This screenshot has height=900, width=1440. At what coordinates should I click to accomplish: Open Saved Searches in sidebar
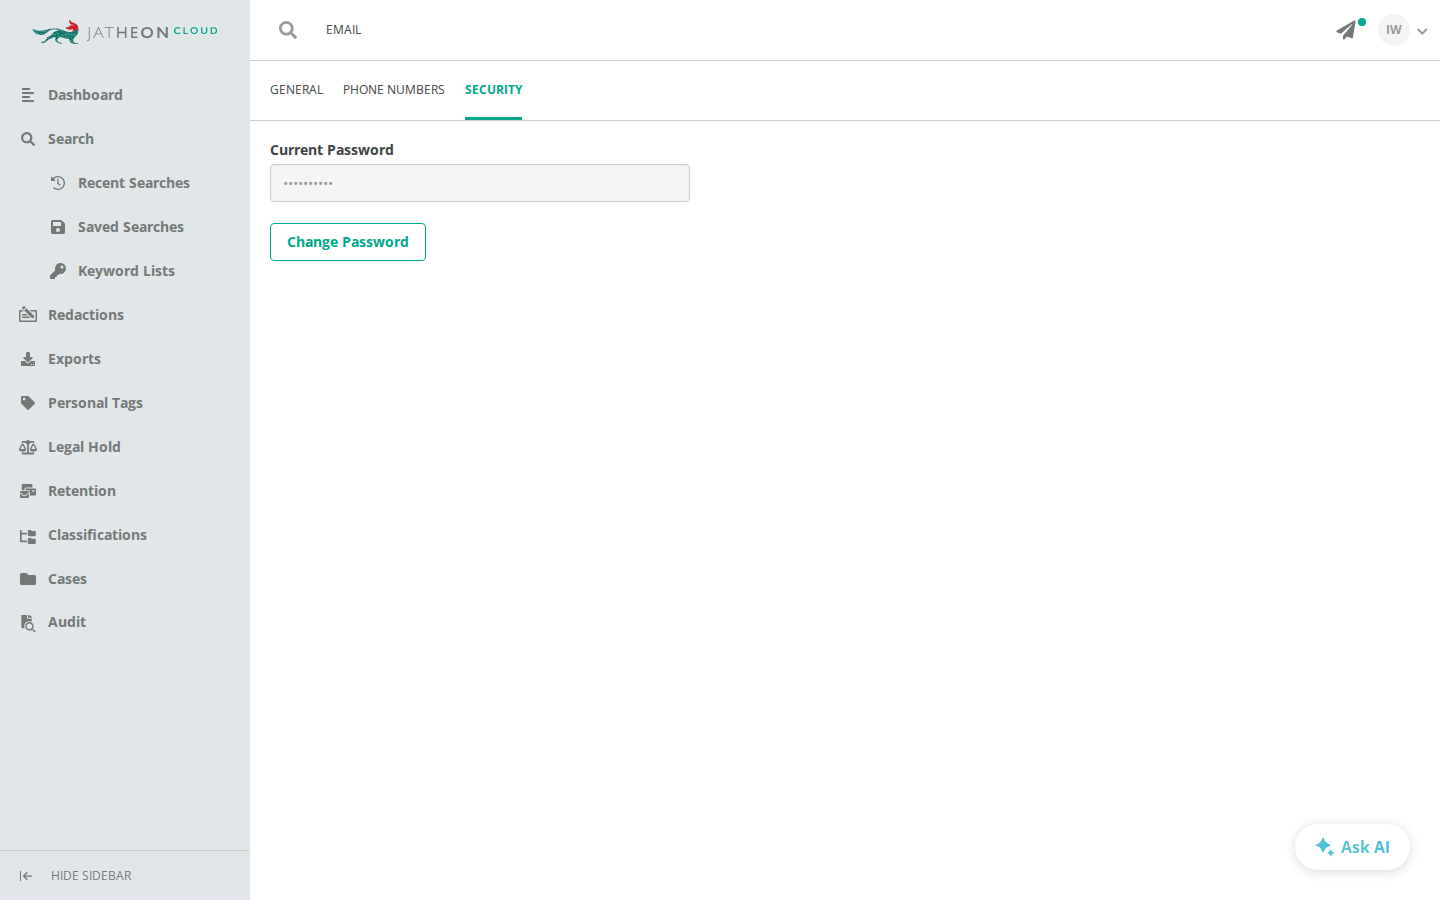click(x=131, y=227)
